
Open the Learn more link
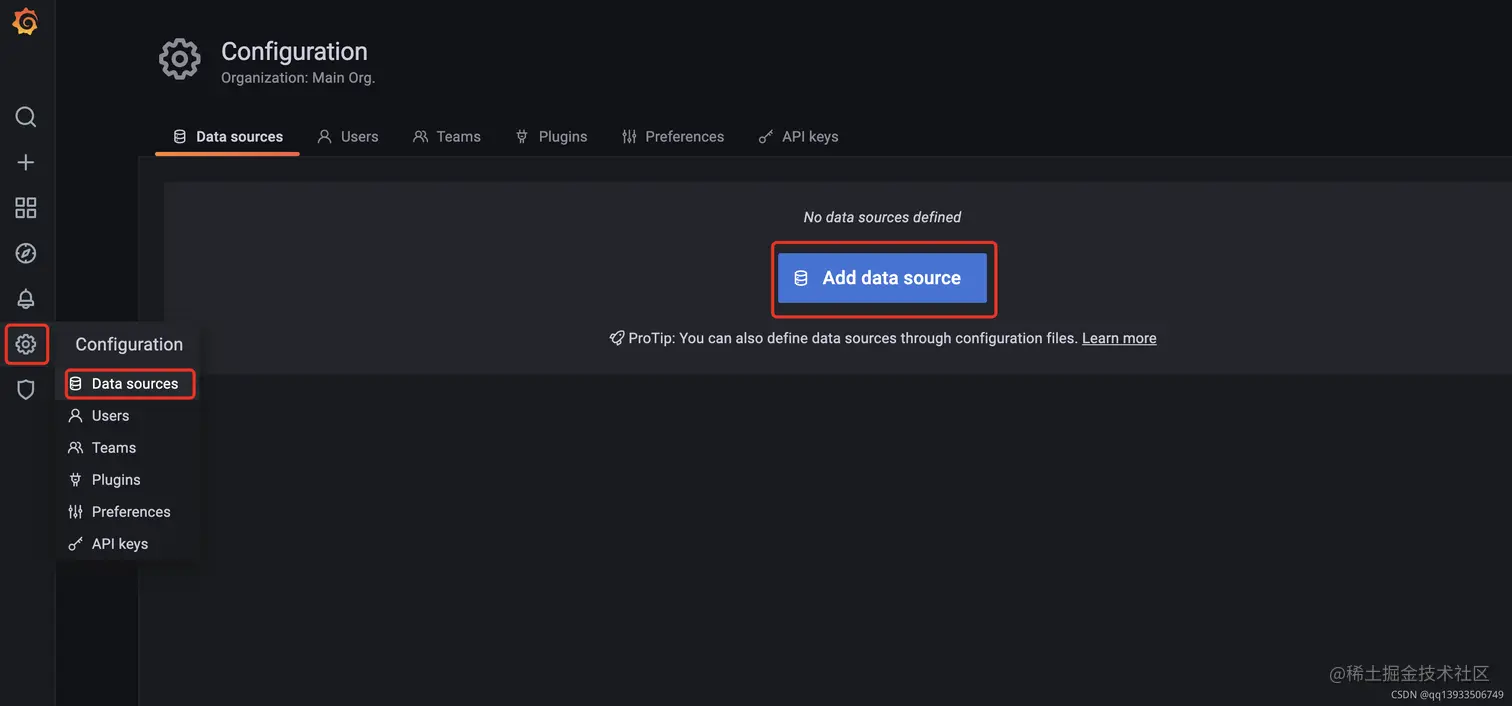[1119, 338]
